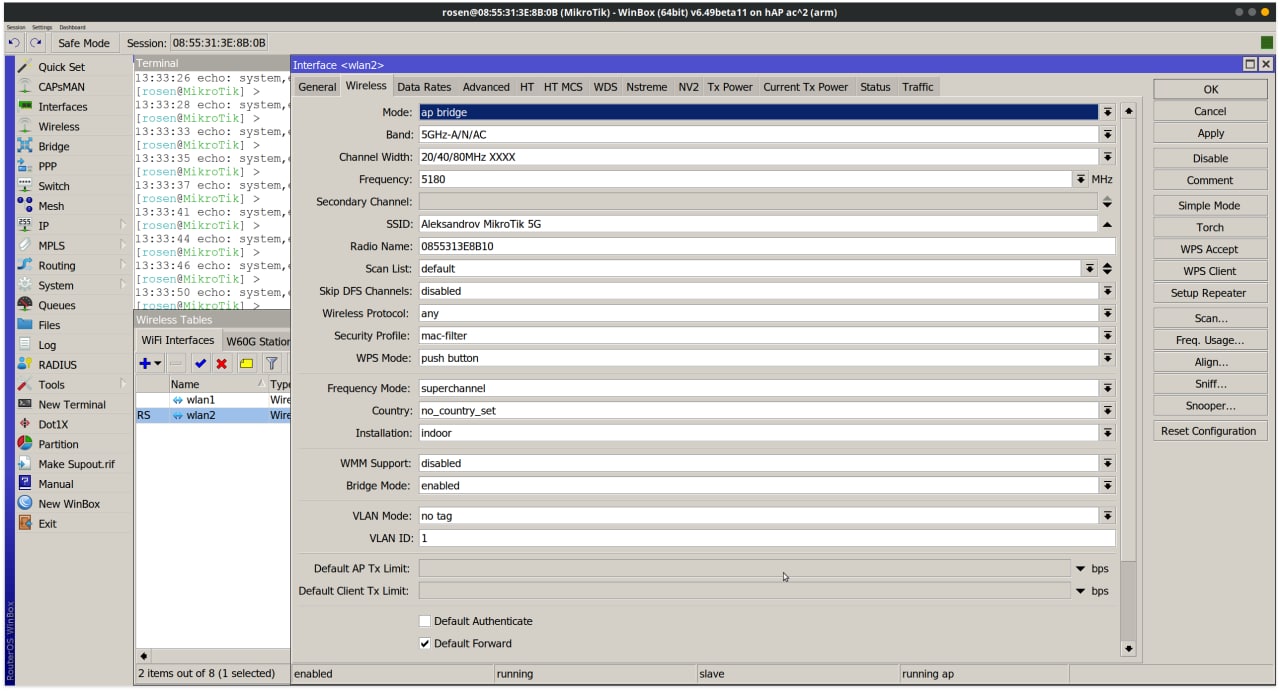Open the Country dropdown arrow
Screen dimensions: 1280x691
click(1107, 411)
